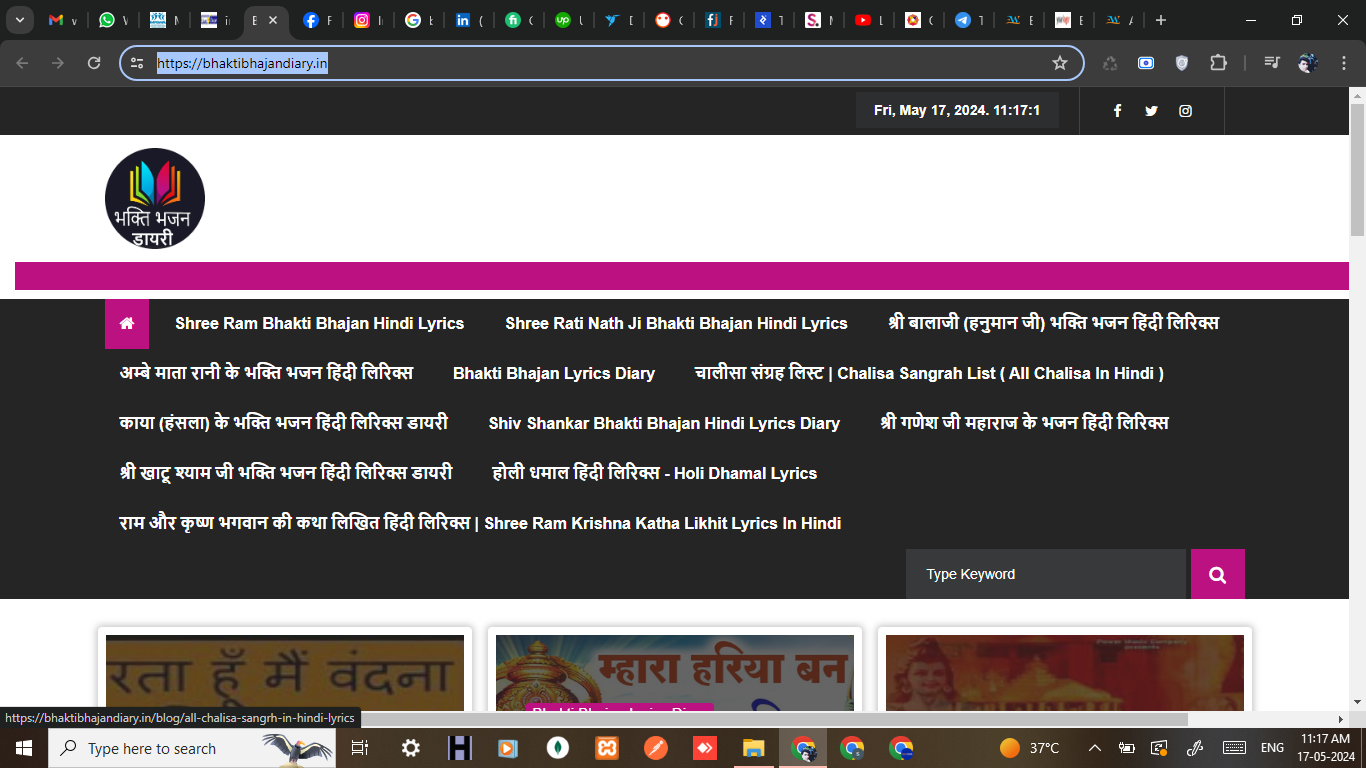Switch to the WhatsApp browser tab
The width and height of the screenshot is (1366, 768).
click(107, 20)
